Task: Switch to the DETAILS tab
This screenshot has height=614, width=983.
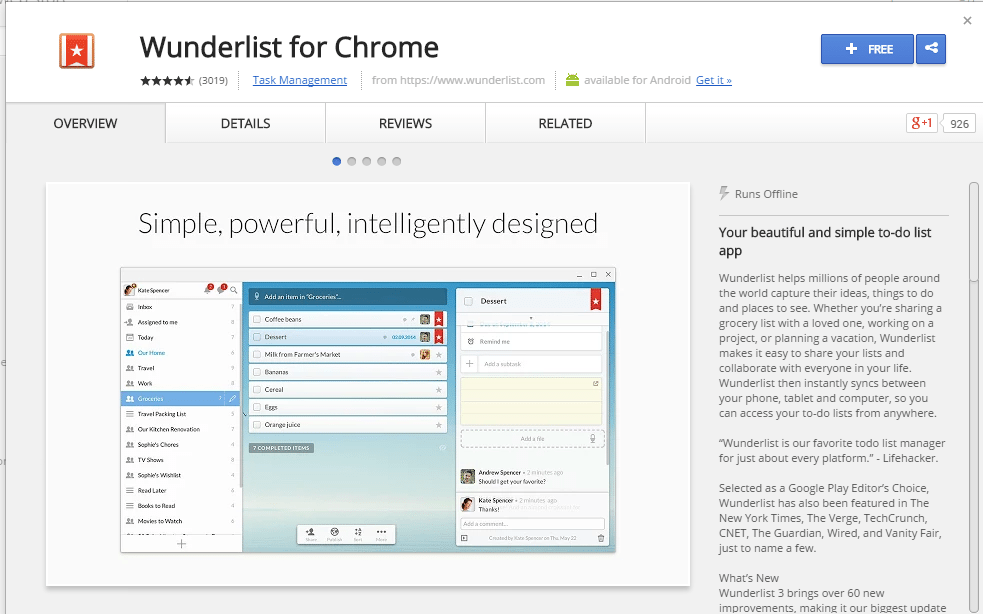Action: coord(245,123)
